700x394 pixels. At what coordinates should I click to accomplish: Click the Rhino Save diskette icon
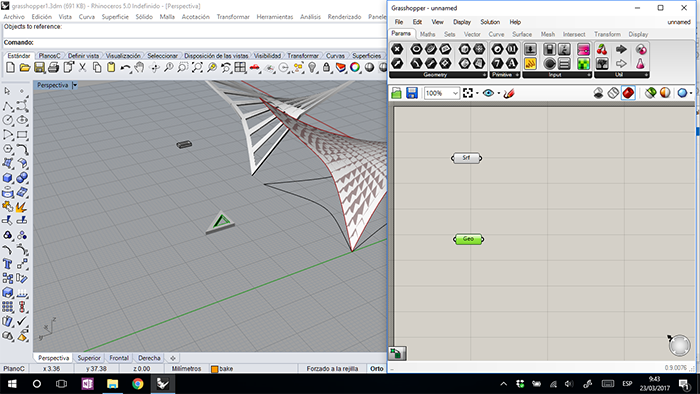(x=39, y=68)
